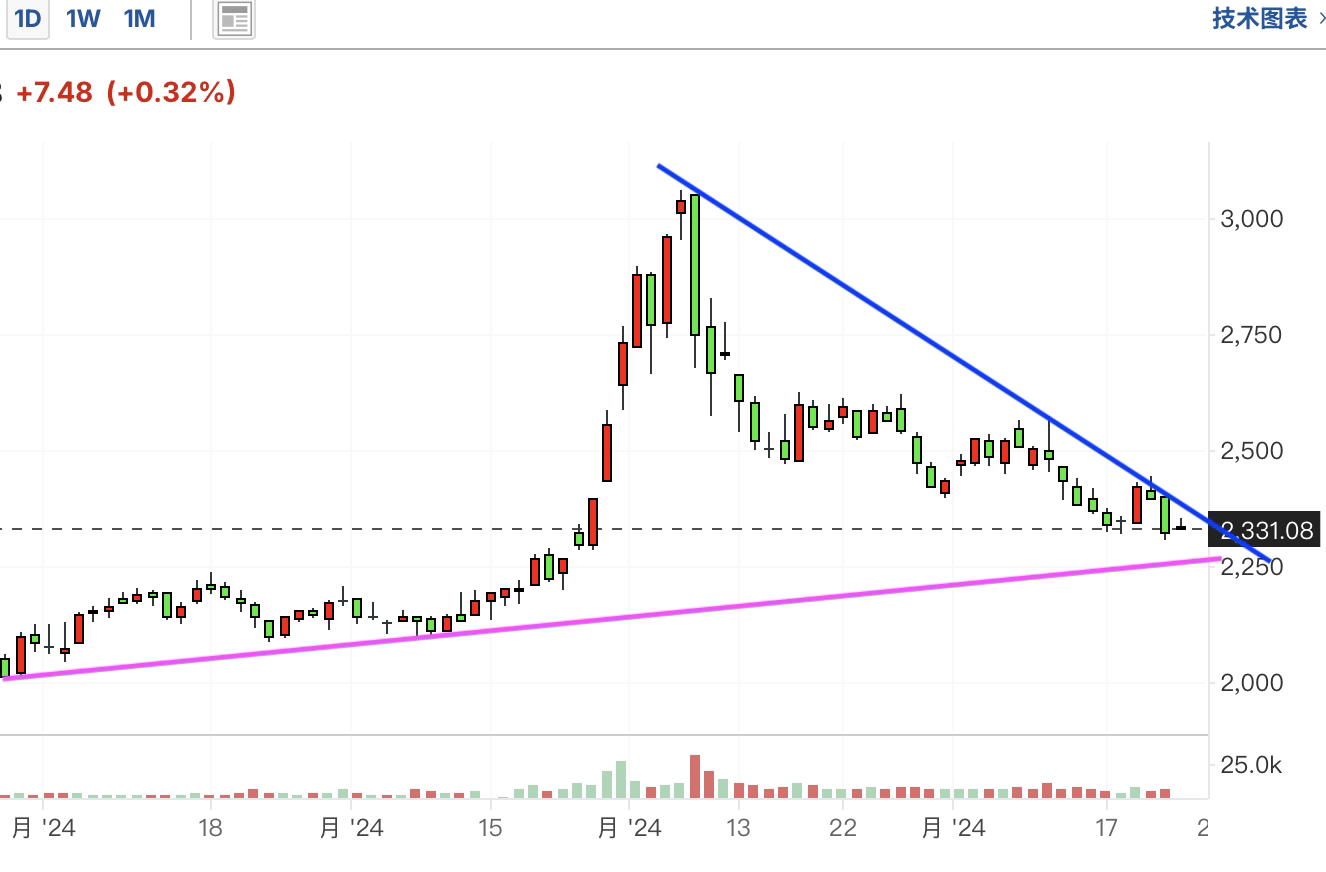Click the current price label 2,331.08

1265,530
